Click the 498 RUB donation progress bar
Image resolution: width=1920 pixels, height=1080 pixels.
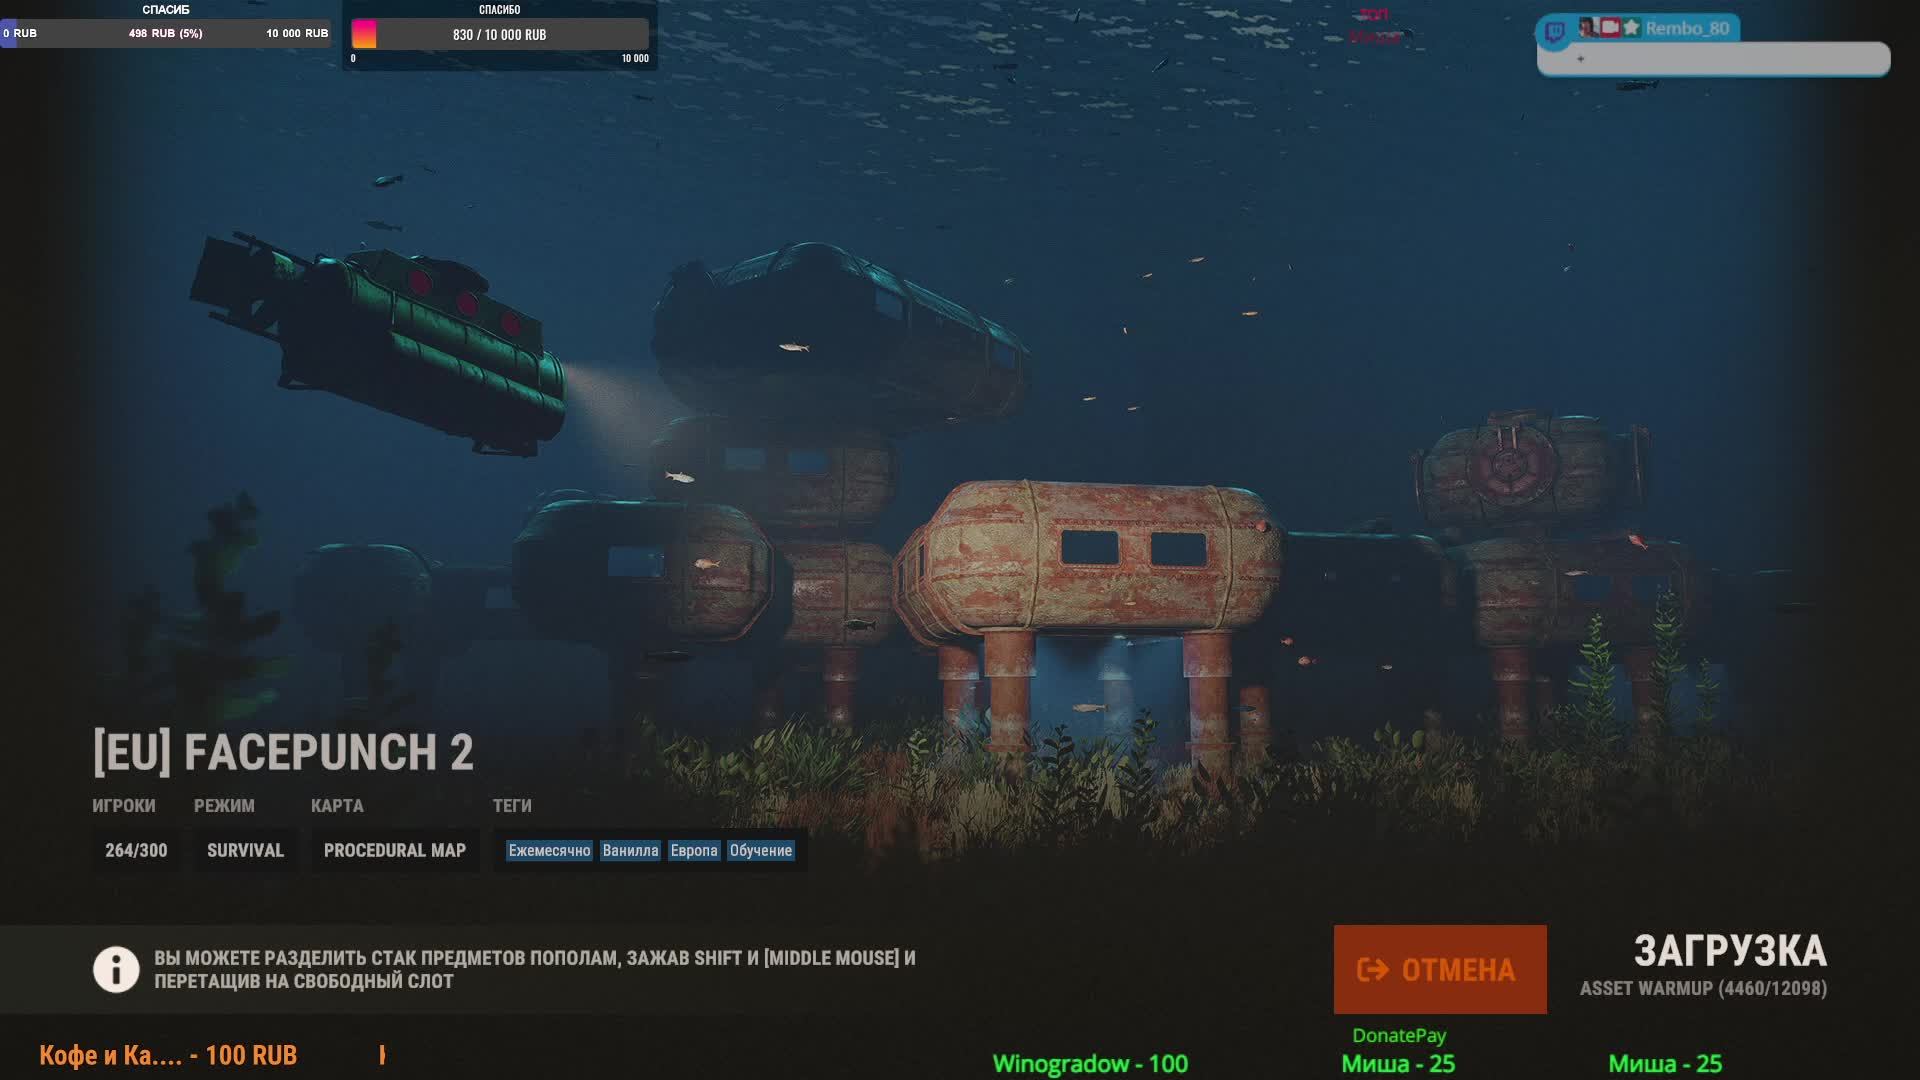coord(166,33)
